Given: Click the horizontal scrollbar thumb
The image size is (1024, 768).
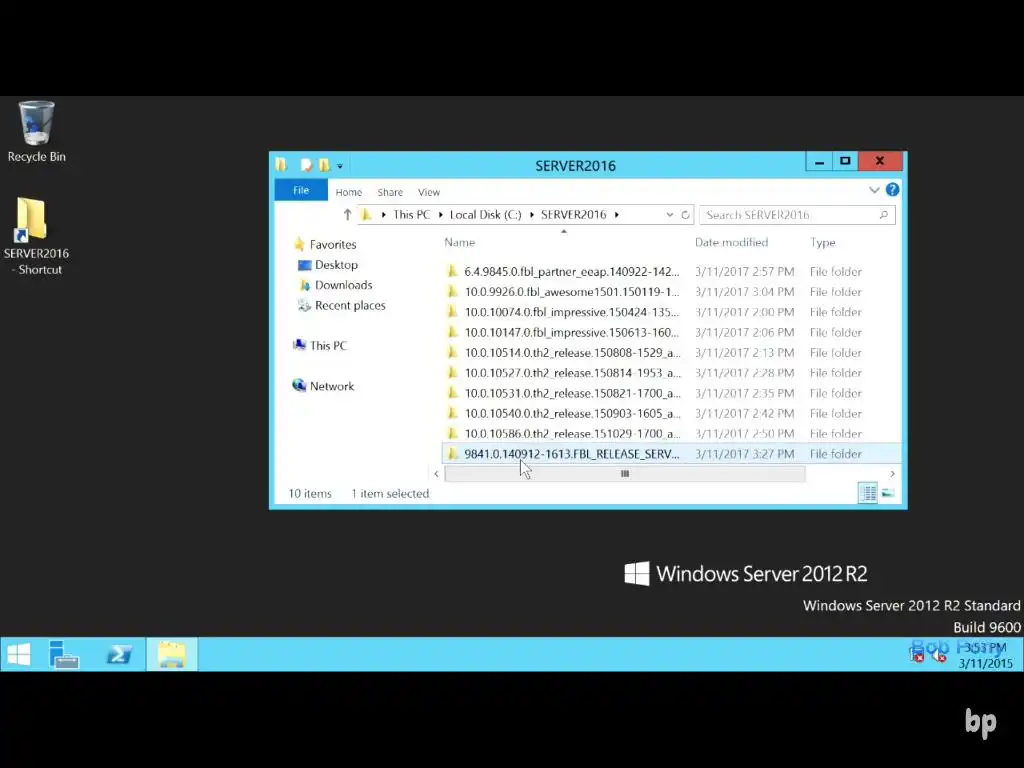Looking at the screenshot, I should [x=625, y=474].
